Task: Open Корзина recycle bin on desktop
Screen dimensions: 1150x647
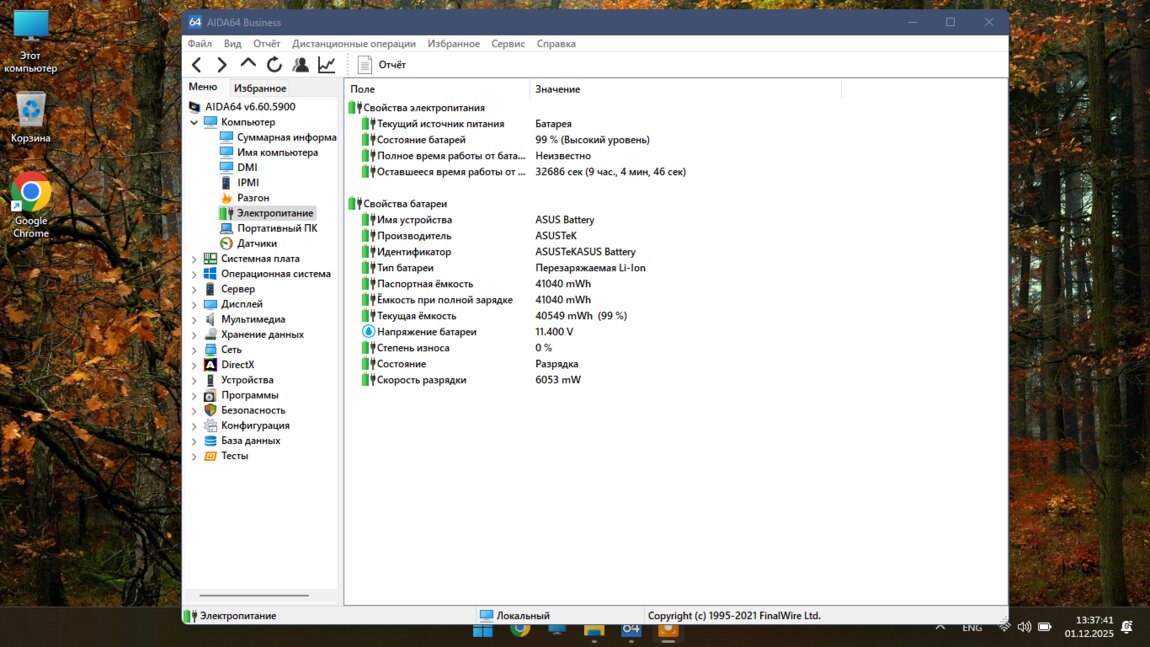Action: [31, 118]
